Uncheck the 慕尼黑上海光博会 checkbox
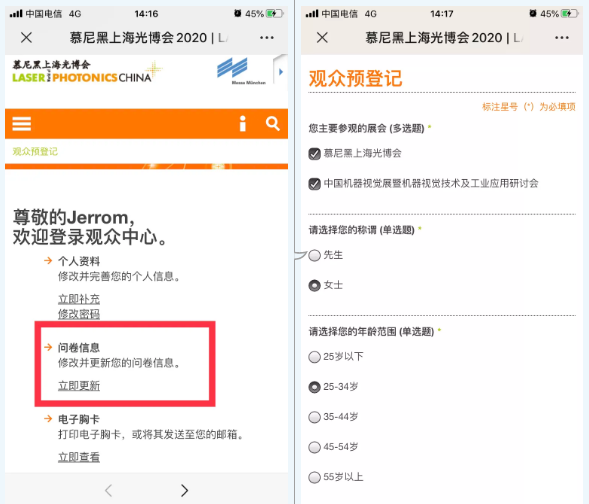 (314, 154)
